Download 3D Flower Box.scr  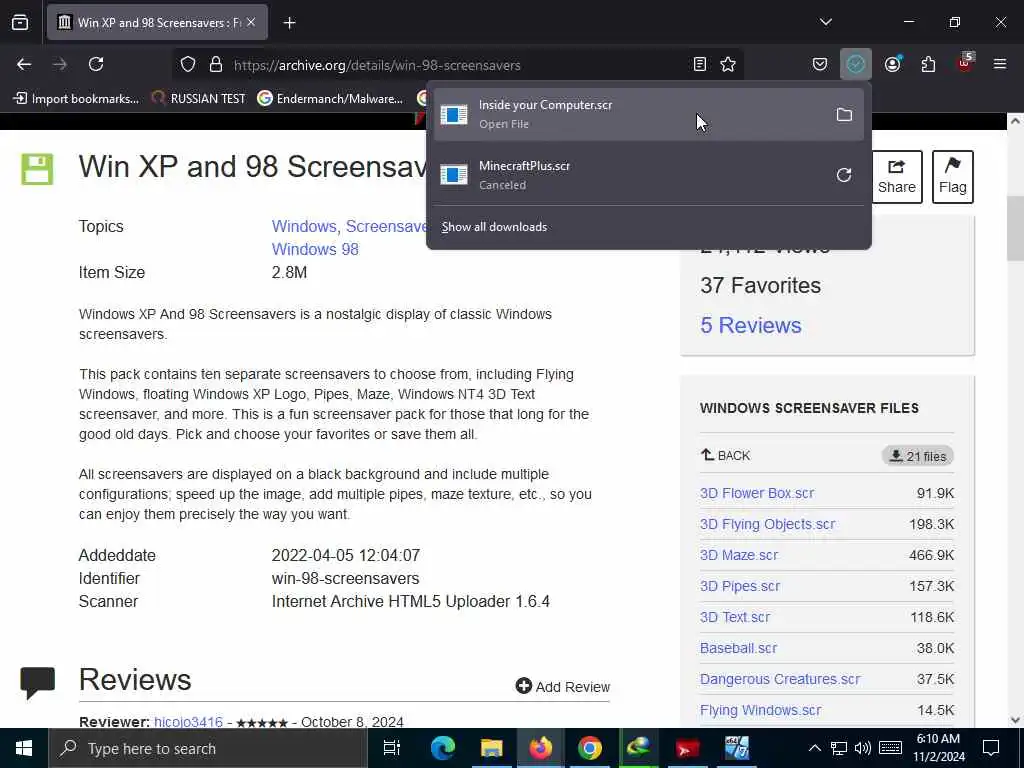pos(757,493)
